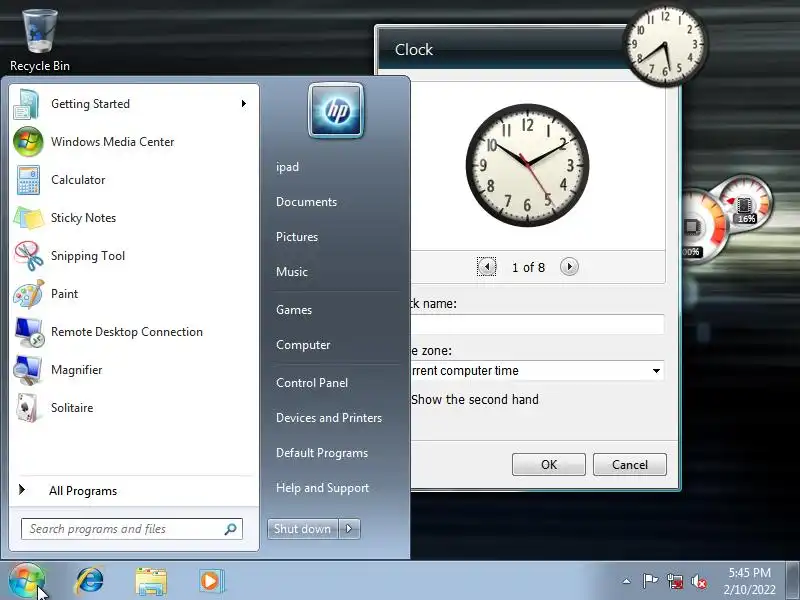
Task: Open Games from Start menu
Action: point(294,310)
